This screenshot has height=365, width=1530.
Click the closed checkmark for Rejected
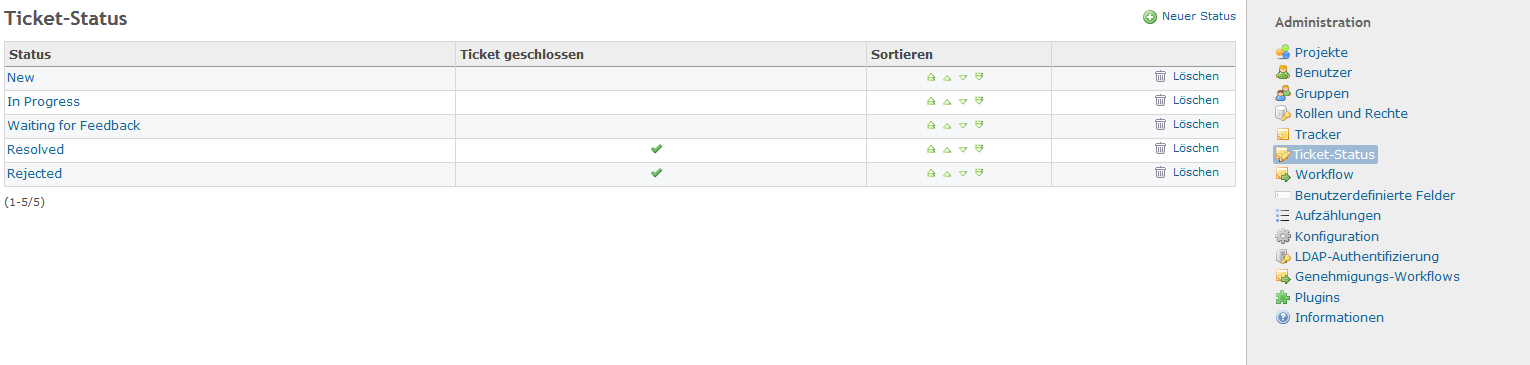pyautogui.click(x=656, y=172)
